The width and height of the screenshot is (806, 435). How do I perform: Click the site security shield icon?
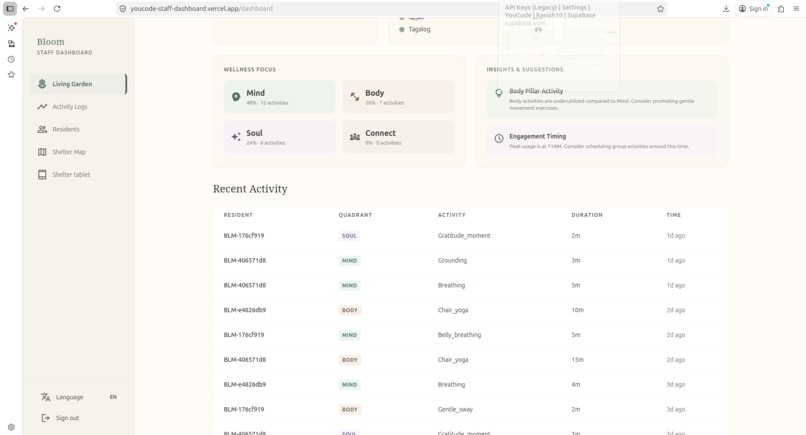(123, 9)
